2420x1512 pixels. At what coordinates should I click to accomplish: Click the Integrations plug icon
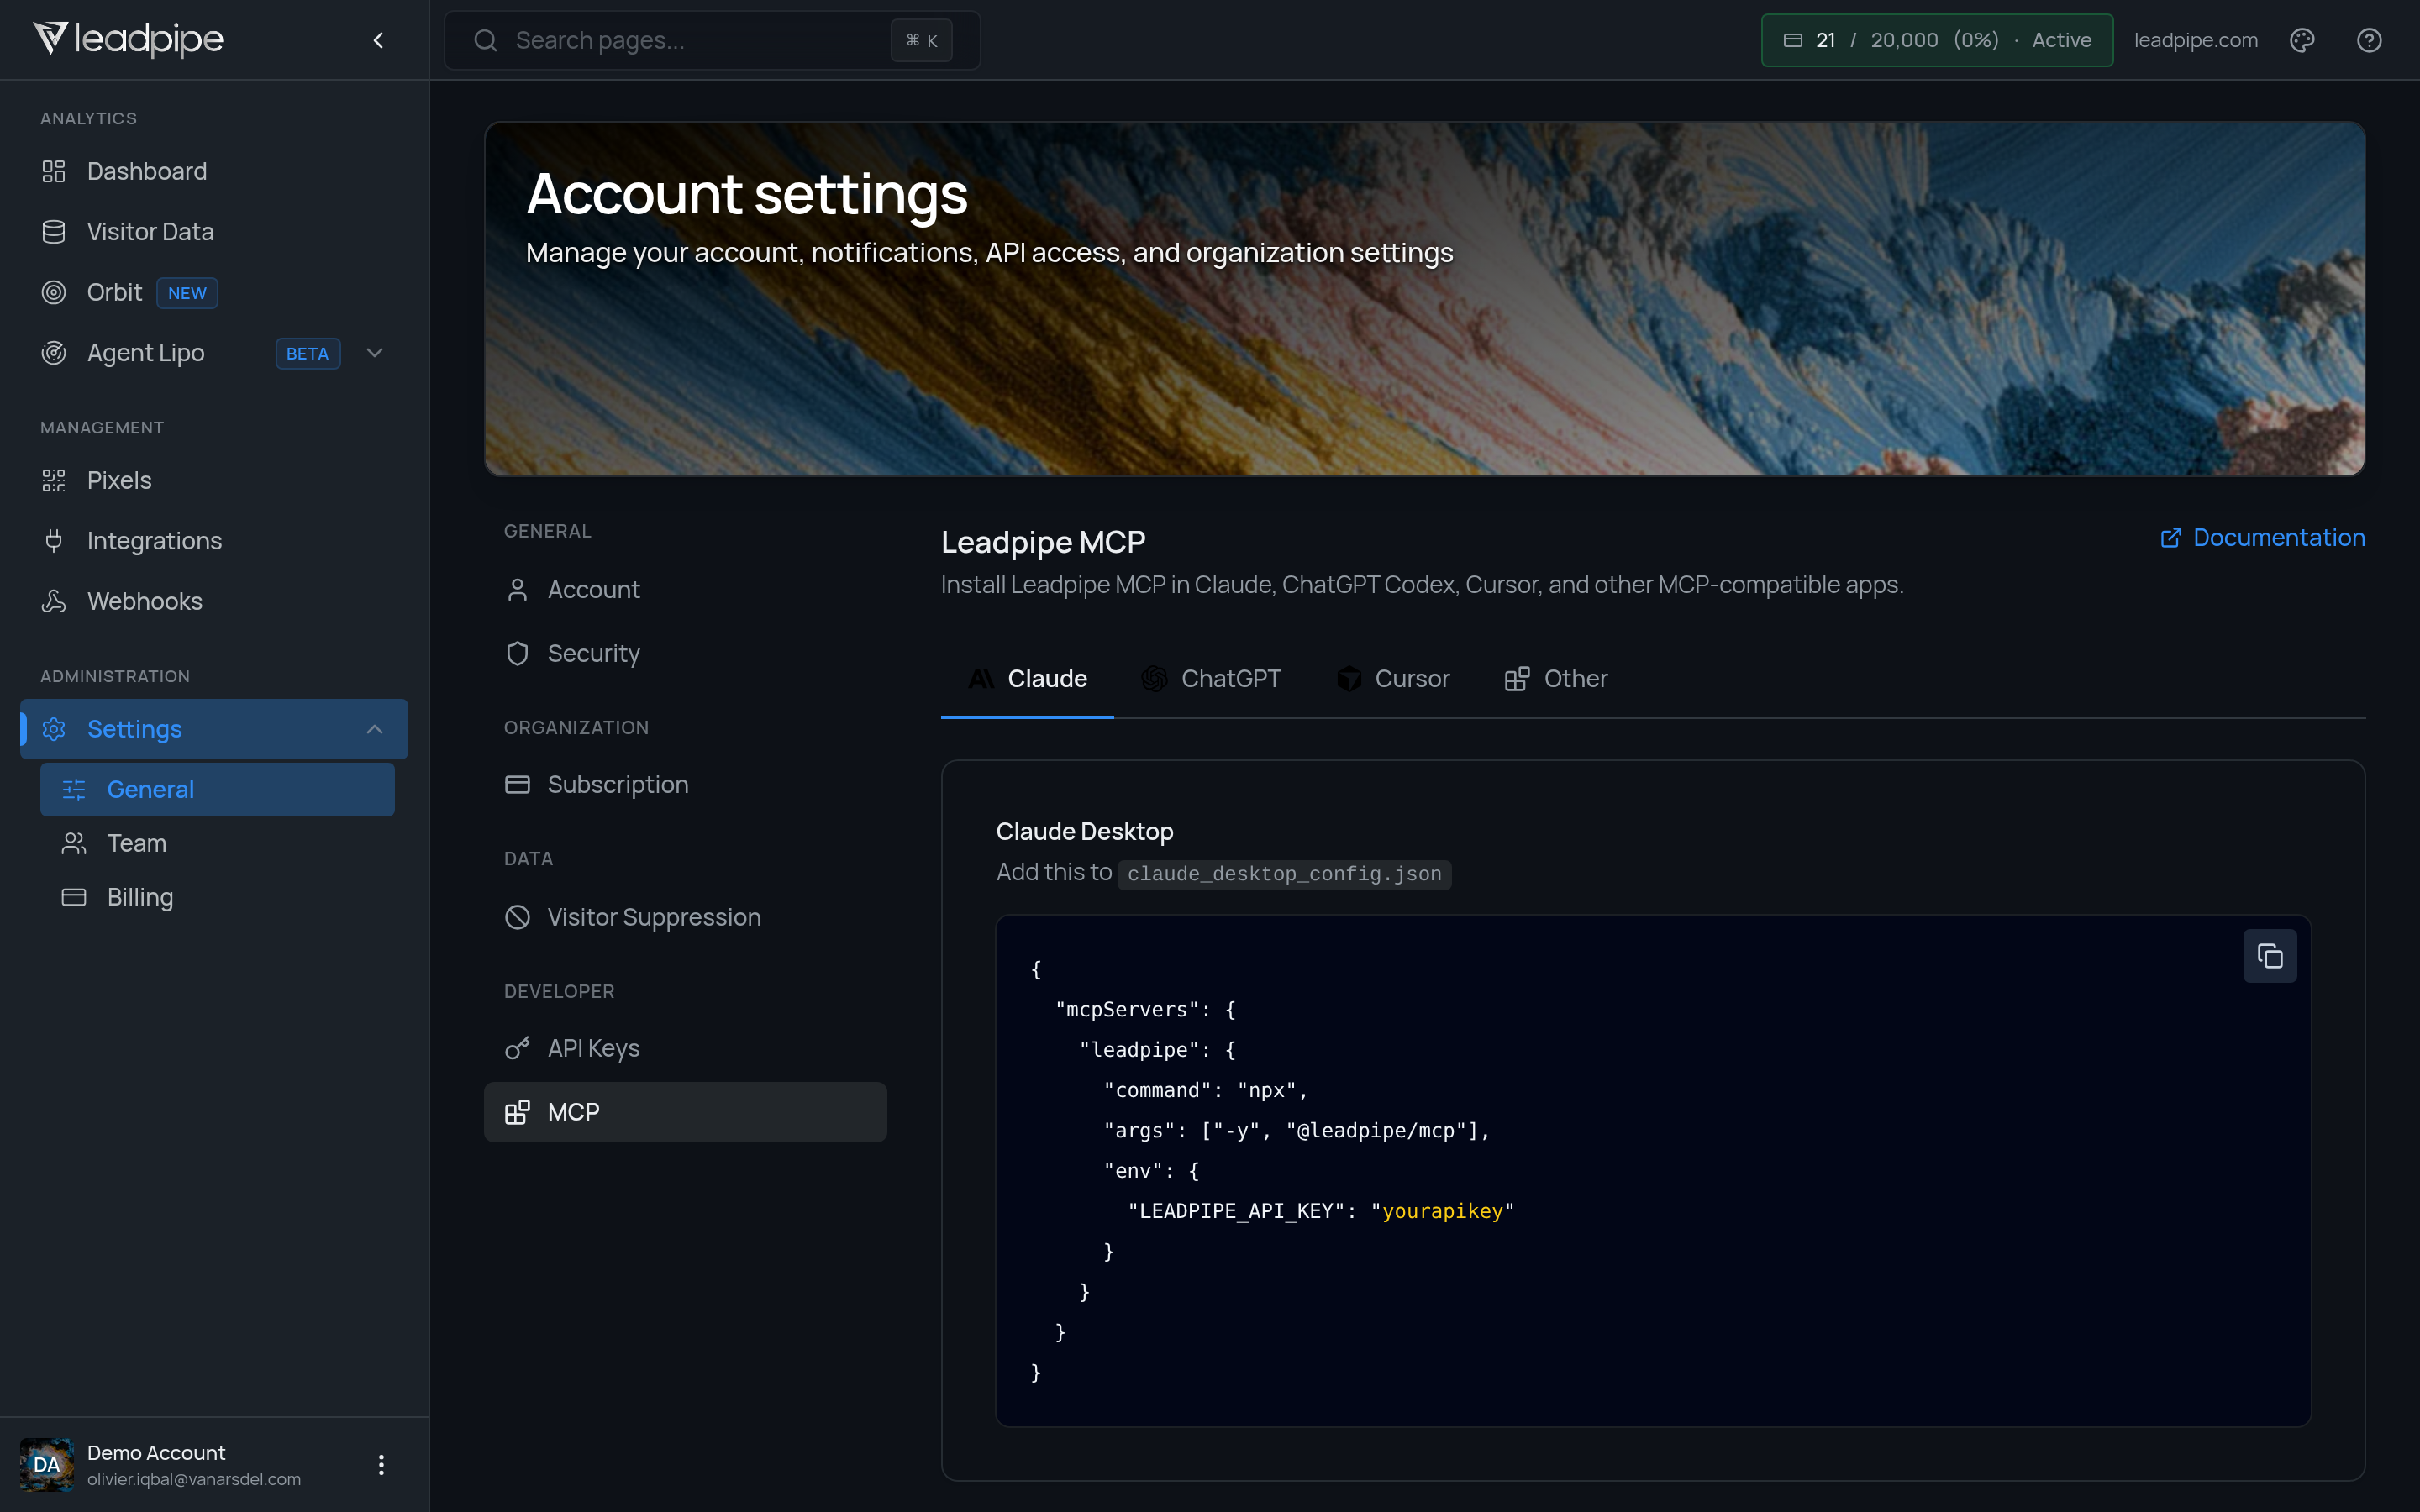pos(54,541)
